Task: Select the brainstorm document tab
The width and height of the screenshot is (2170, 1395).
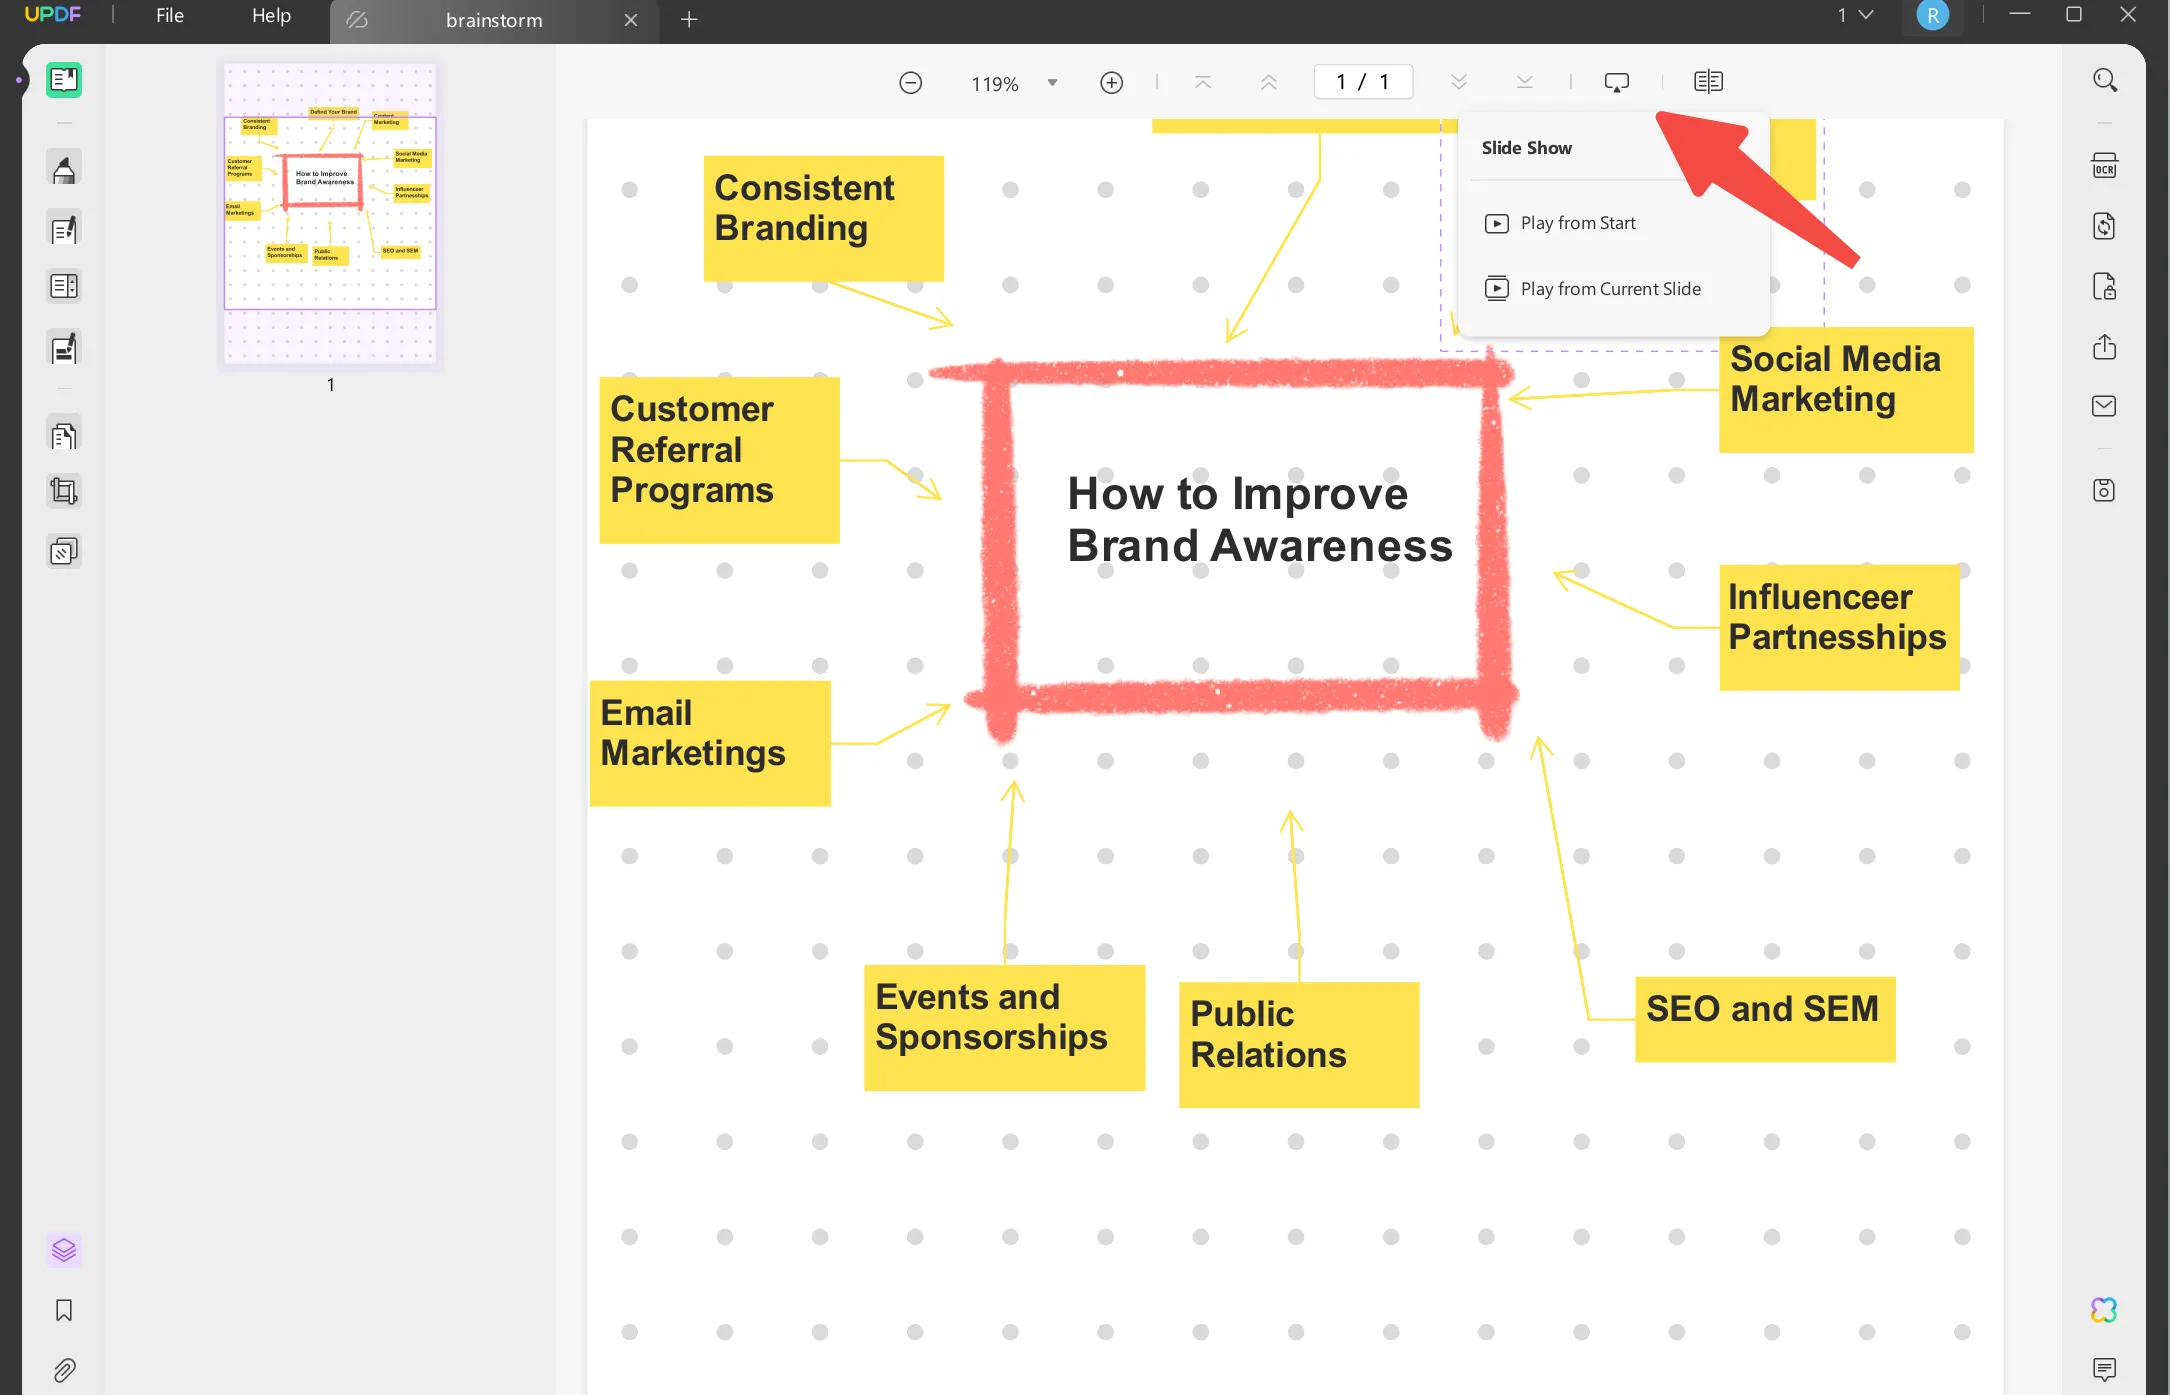Action: [493, 20]
